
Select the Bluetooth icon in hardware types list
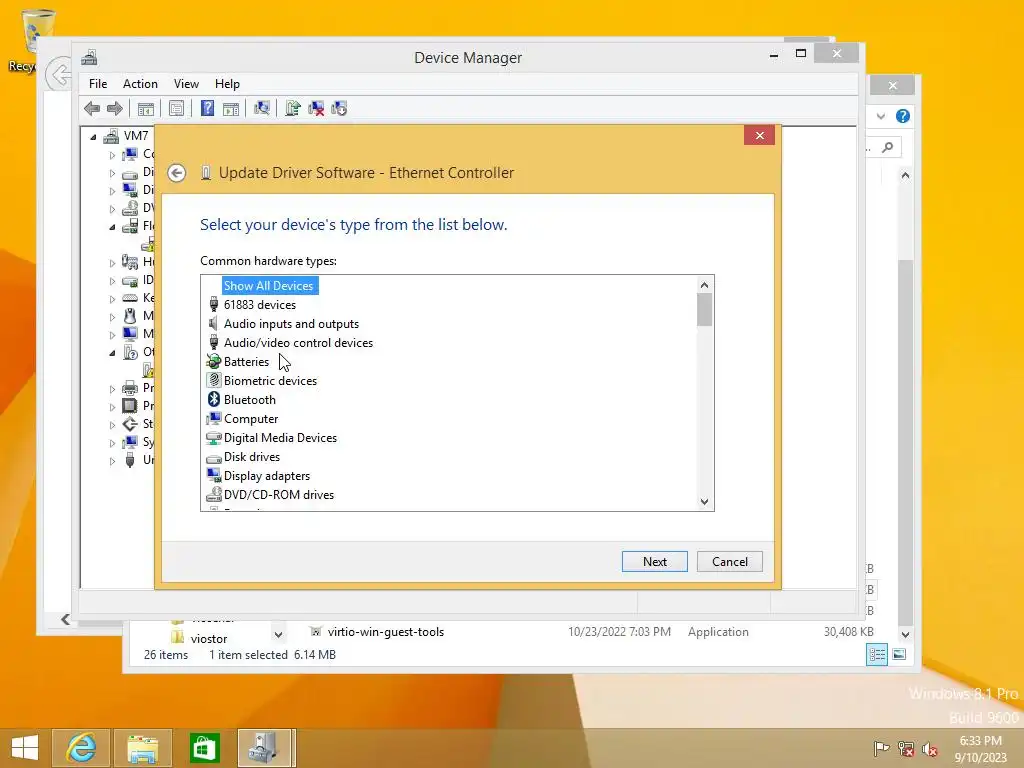click(x=214, y=399)
